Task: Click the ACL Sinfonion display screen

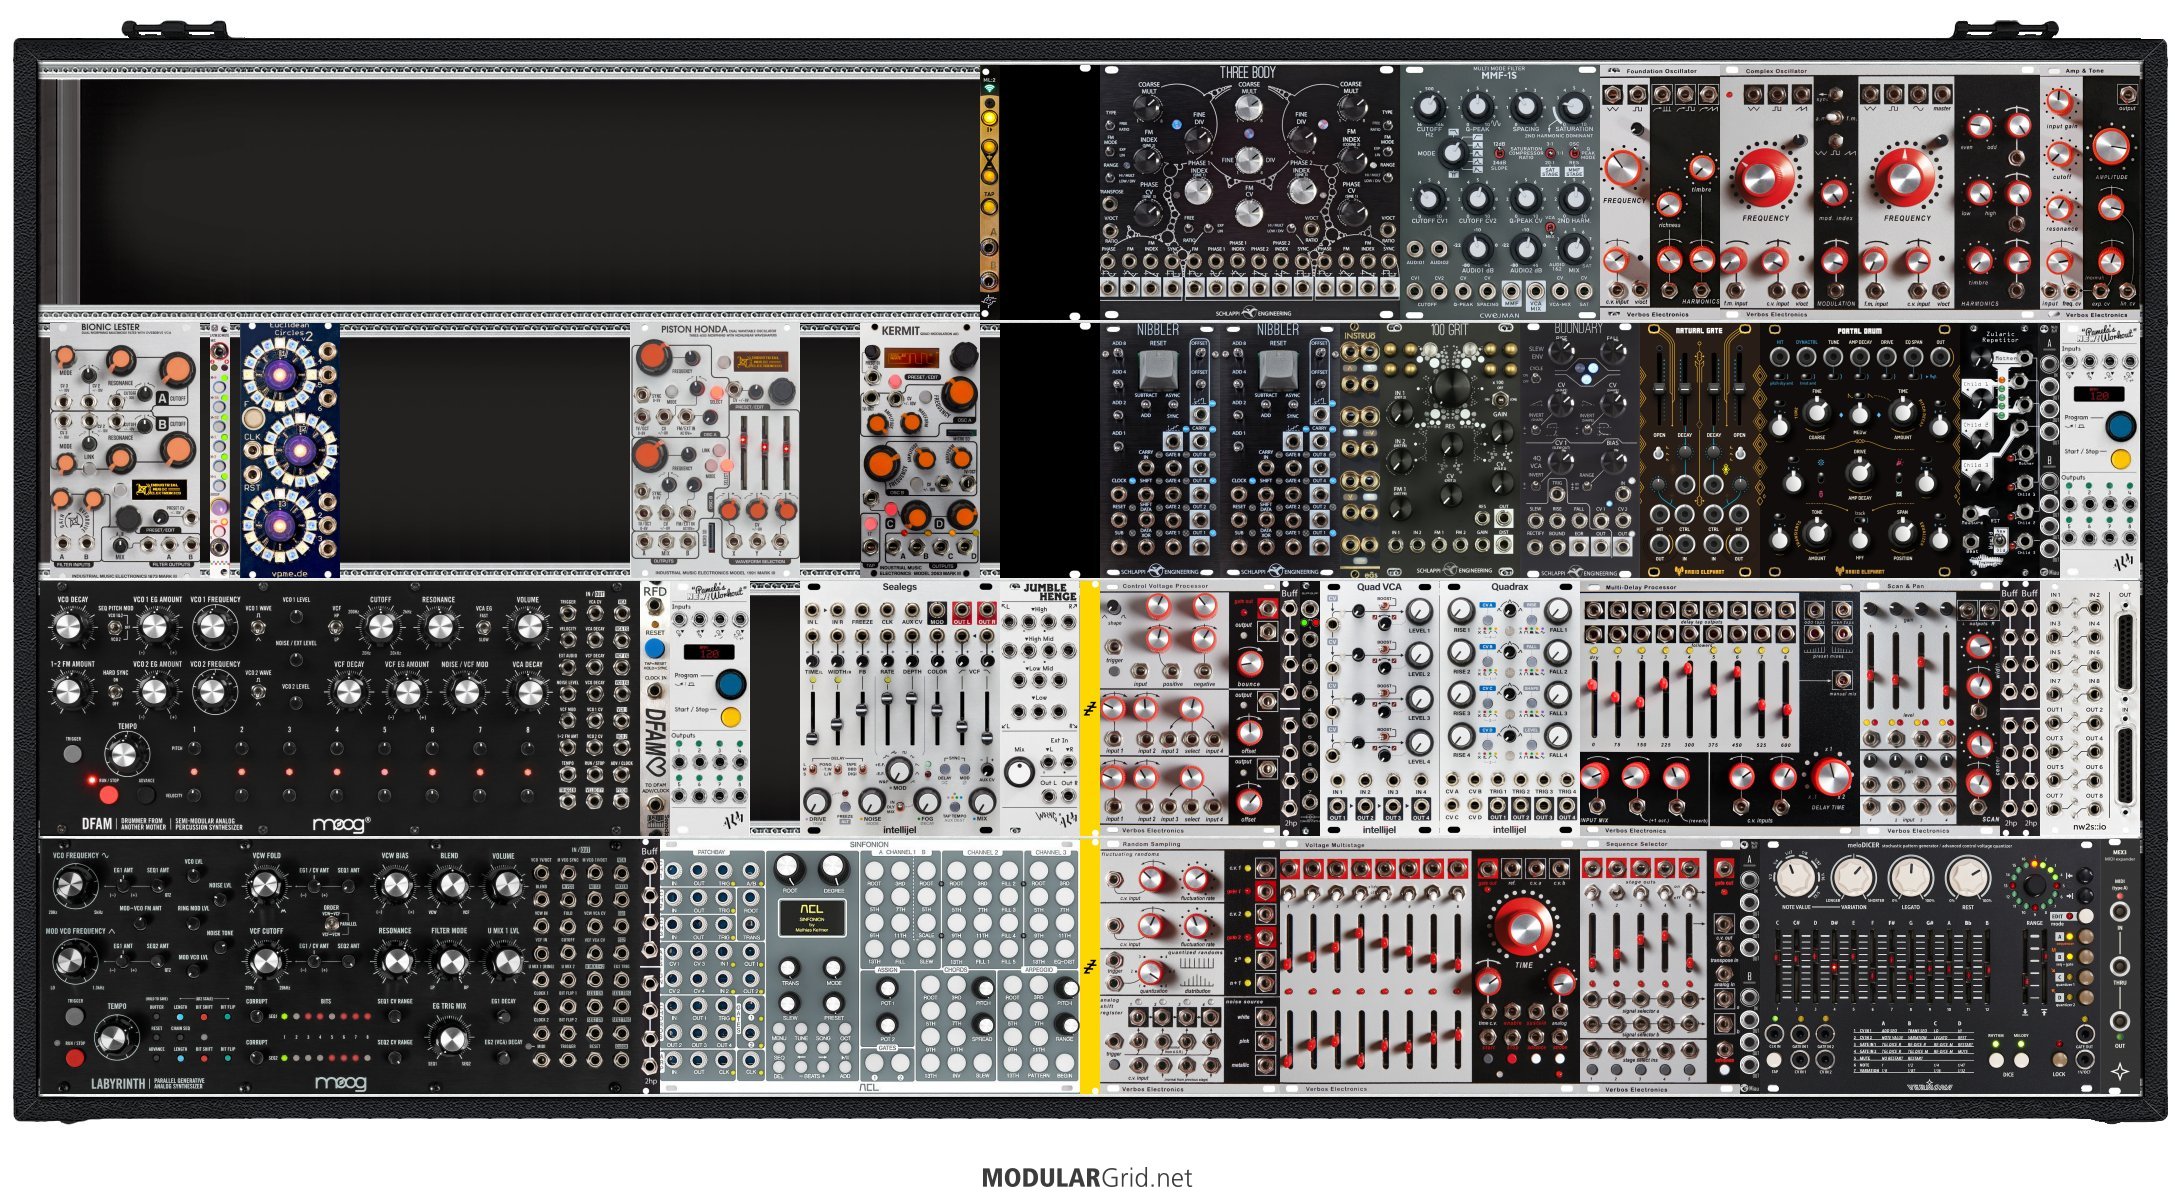Action: tap(812, 918)
